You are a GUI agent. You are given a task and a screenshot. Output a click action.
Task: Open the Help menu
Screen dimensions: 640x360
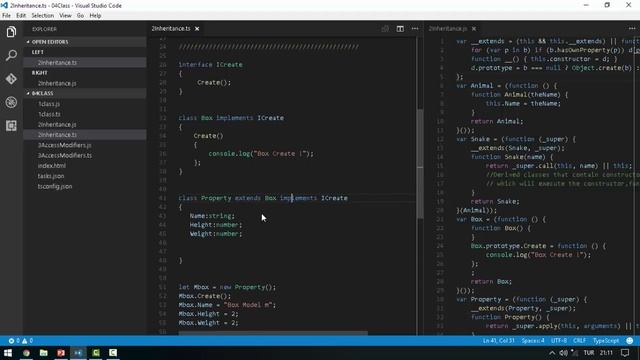[95, 16]
